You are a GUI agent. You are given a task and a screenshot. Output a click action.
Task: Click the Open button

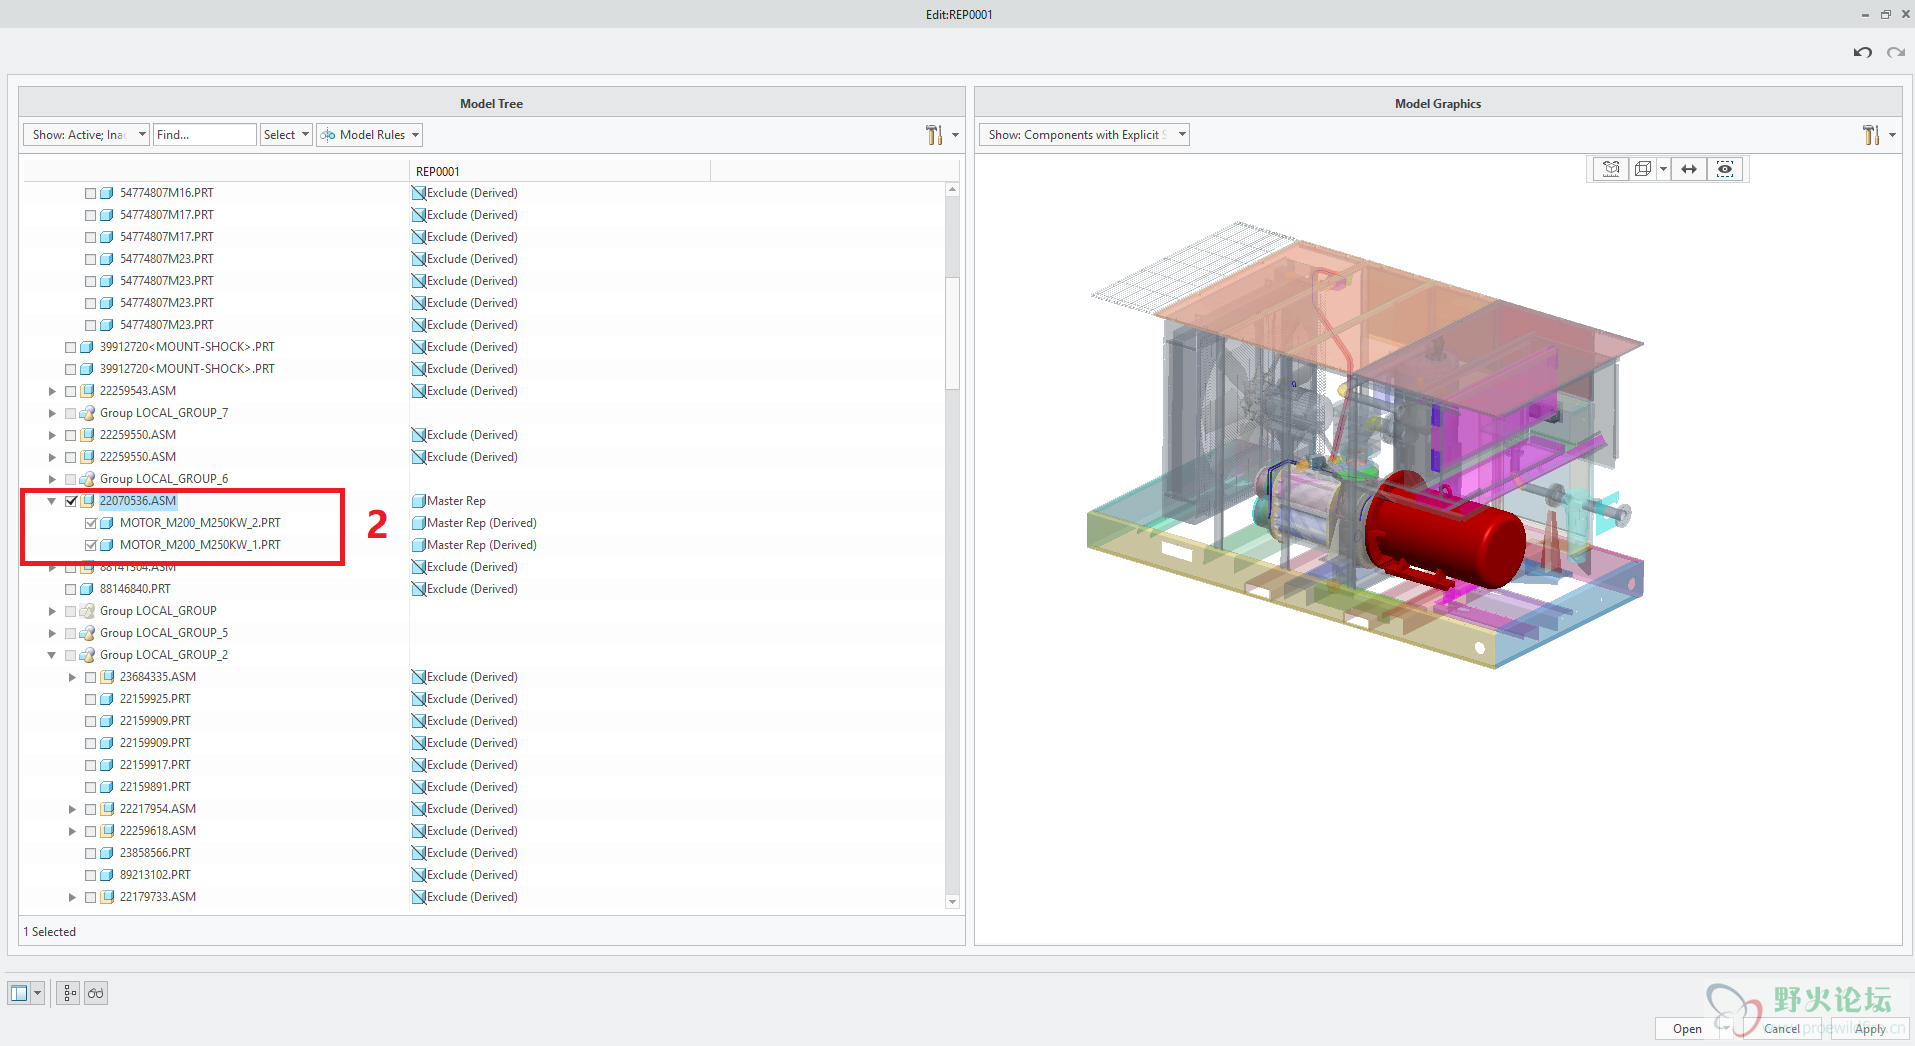[1687, 1029]
